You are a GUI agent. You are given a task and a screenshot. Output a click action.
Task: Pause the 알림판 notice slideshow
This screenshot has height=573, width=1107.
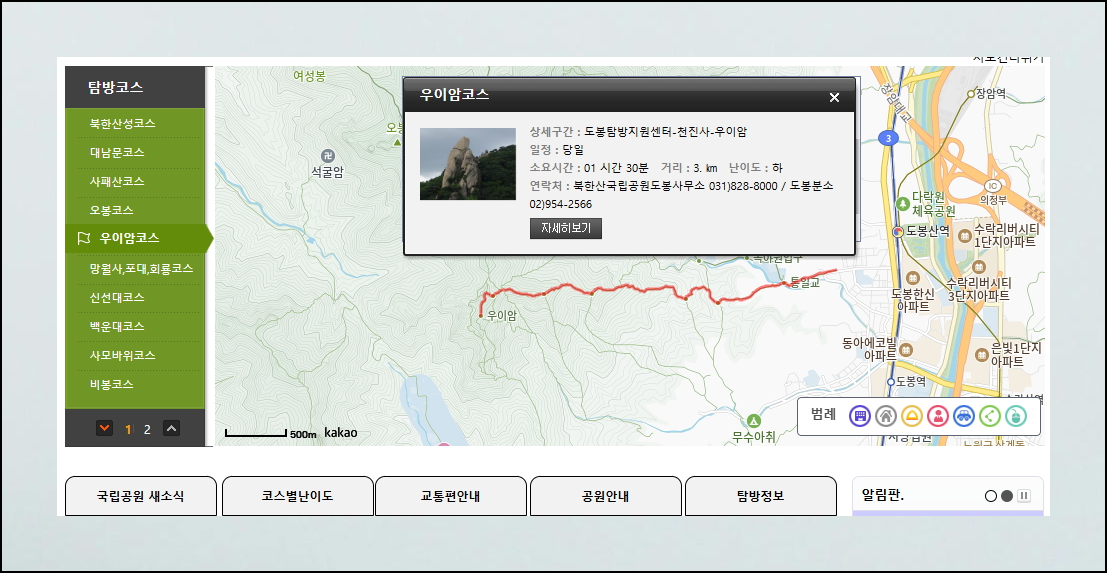coord(1024,496)
